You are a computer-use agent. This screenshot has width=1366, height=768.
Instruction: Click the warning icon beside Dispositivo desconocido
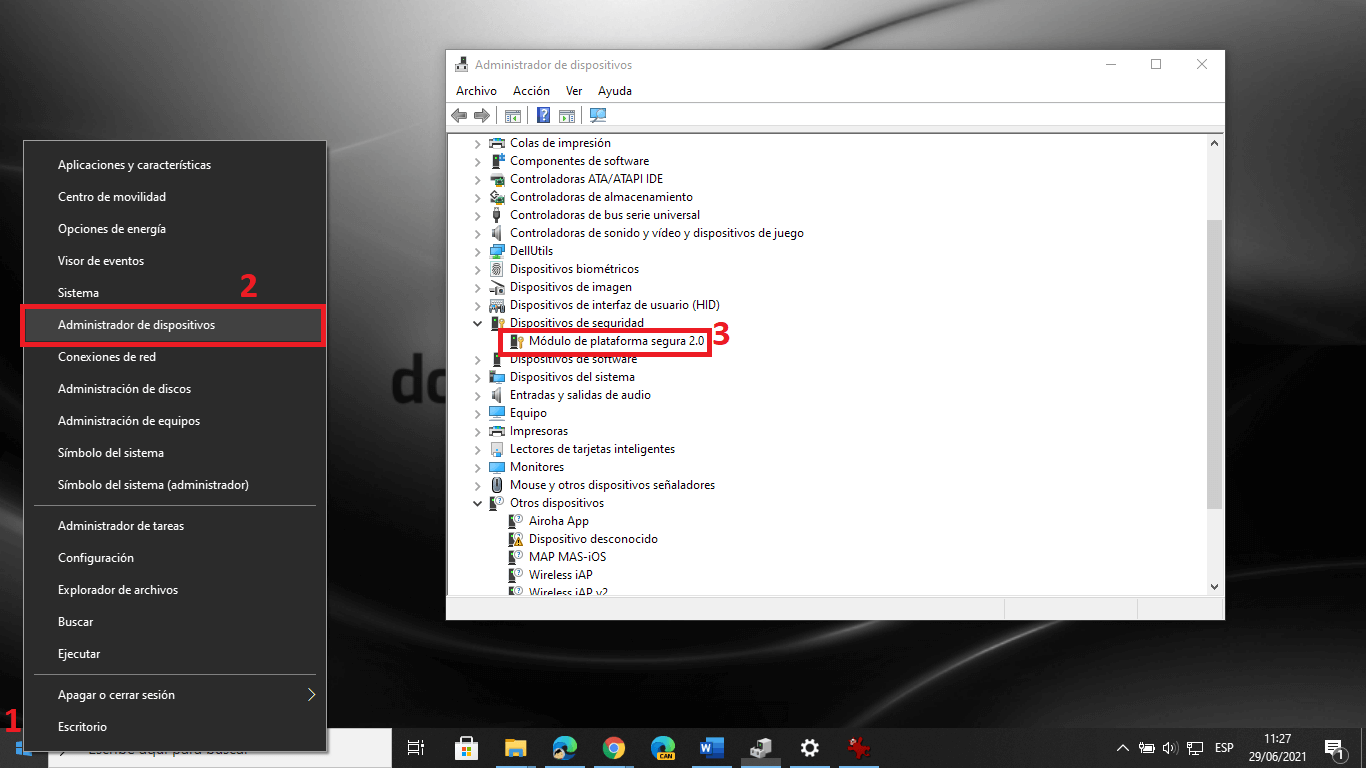[x=517, y=539]
